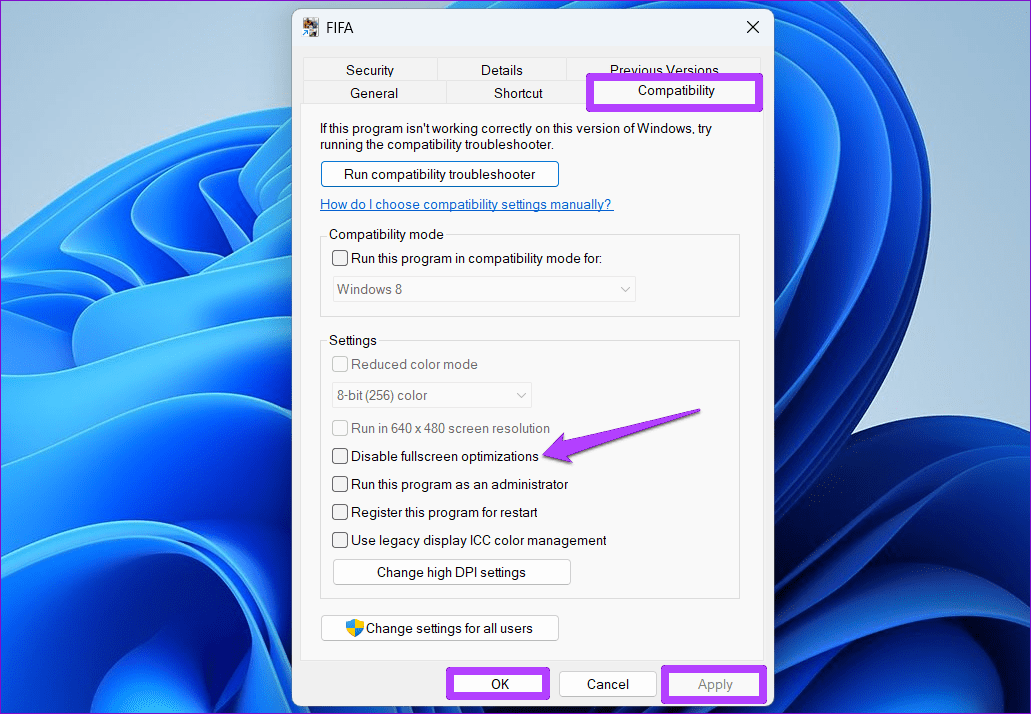The height and width of the screenshot is (714, 1031).
Task: Open the compatibility settings help link
Action: 466,204
